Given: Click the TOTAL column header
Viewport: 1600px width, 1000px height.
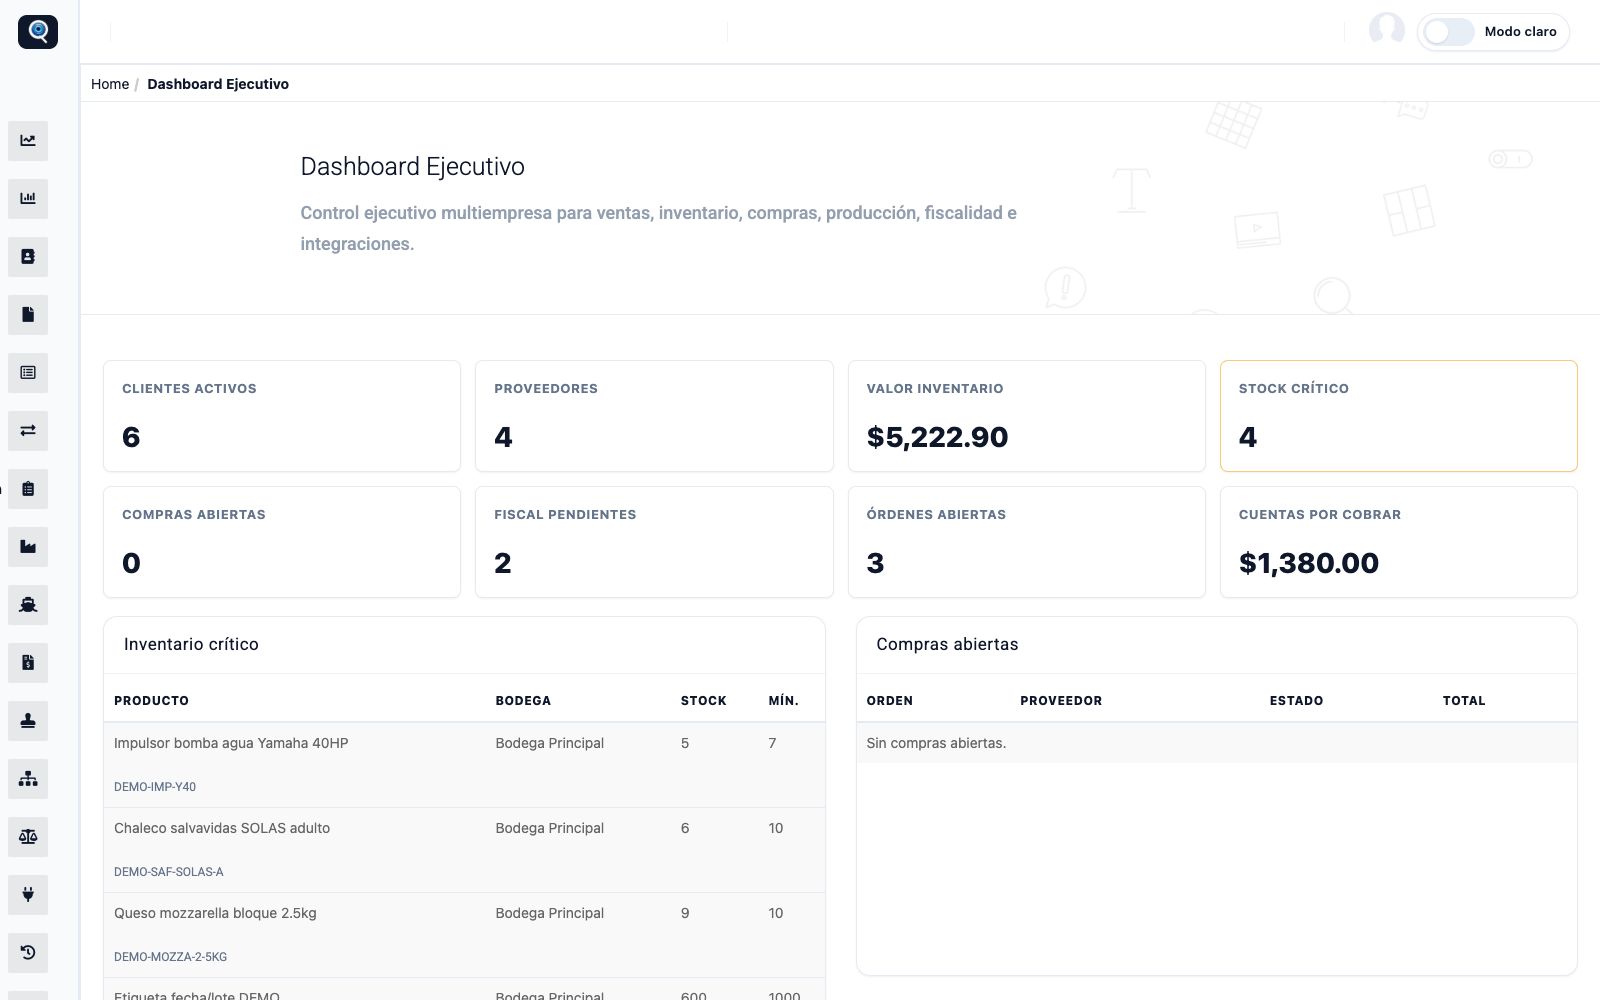Looking at the screenshot, I should point(1464,701).
